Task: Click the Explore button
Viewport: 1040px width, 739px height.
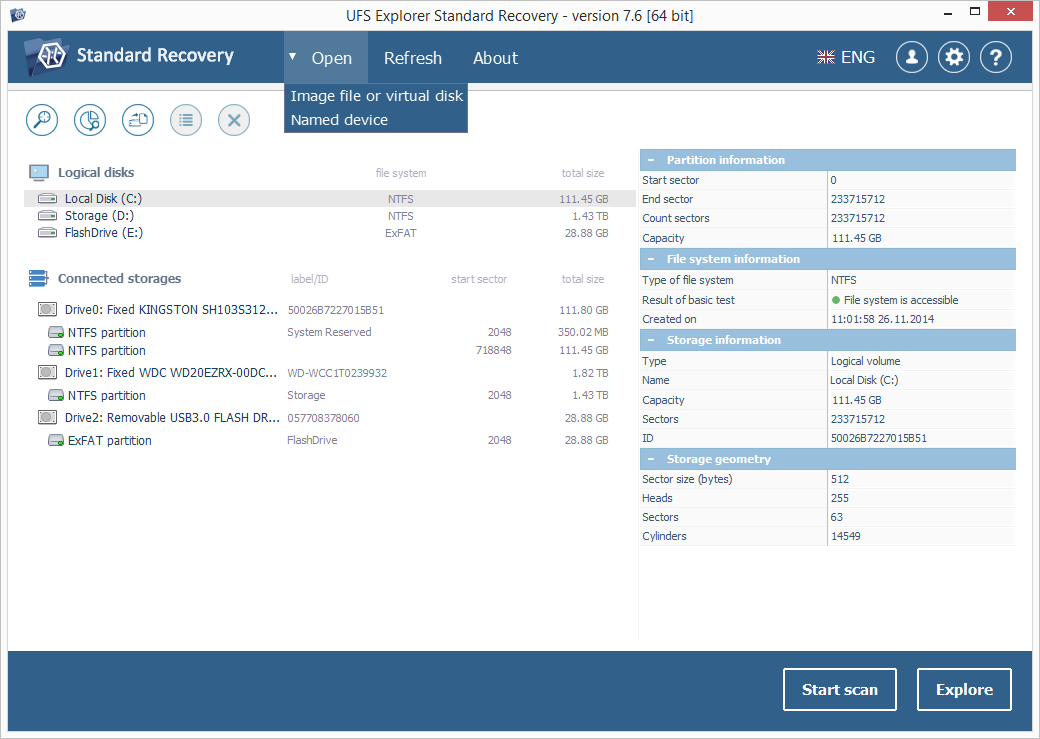Action: tap(964, 689)
